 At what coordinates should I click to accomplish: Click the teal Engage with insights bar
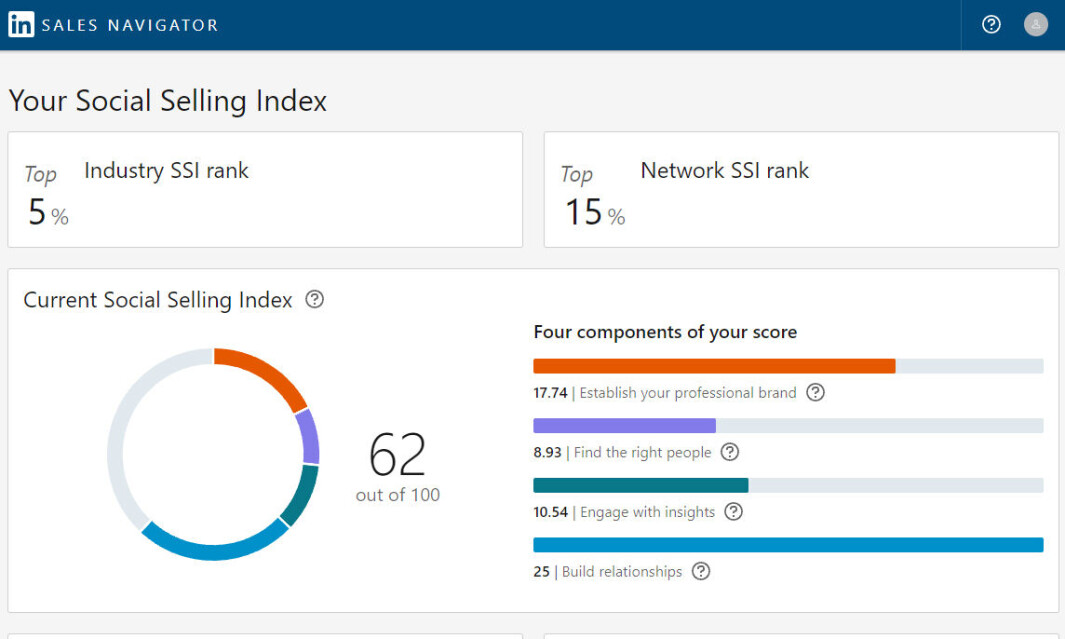point(640,486)
